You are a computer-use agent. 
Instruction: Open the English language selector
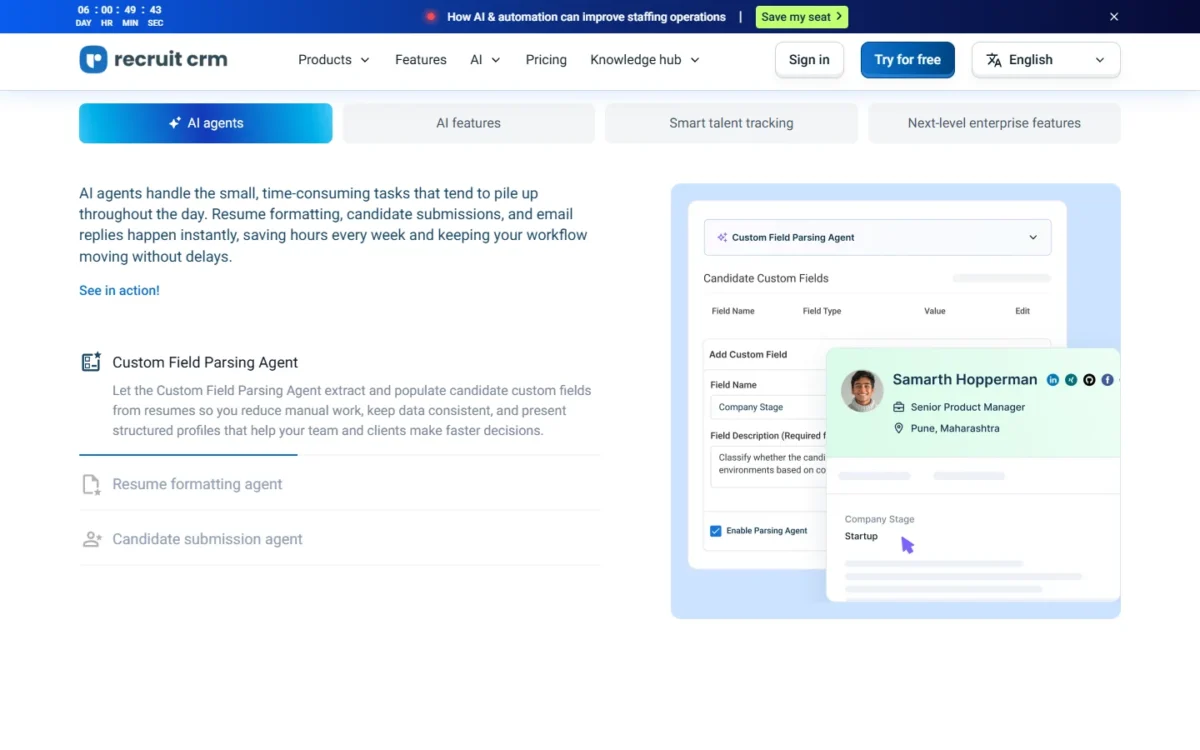(1046, 60)
